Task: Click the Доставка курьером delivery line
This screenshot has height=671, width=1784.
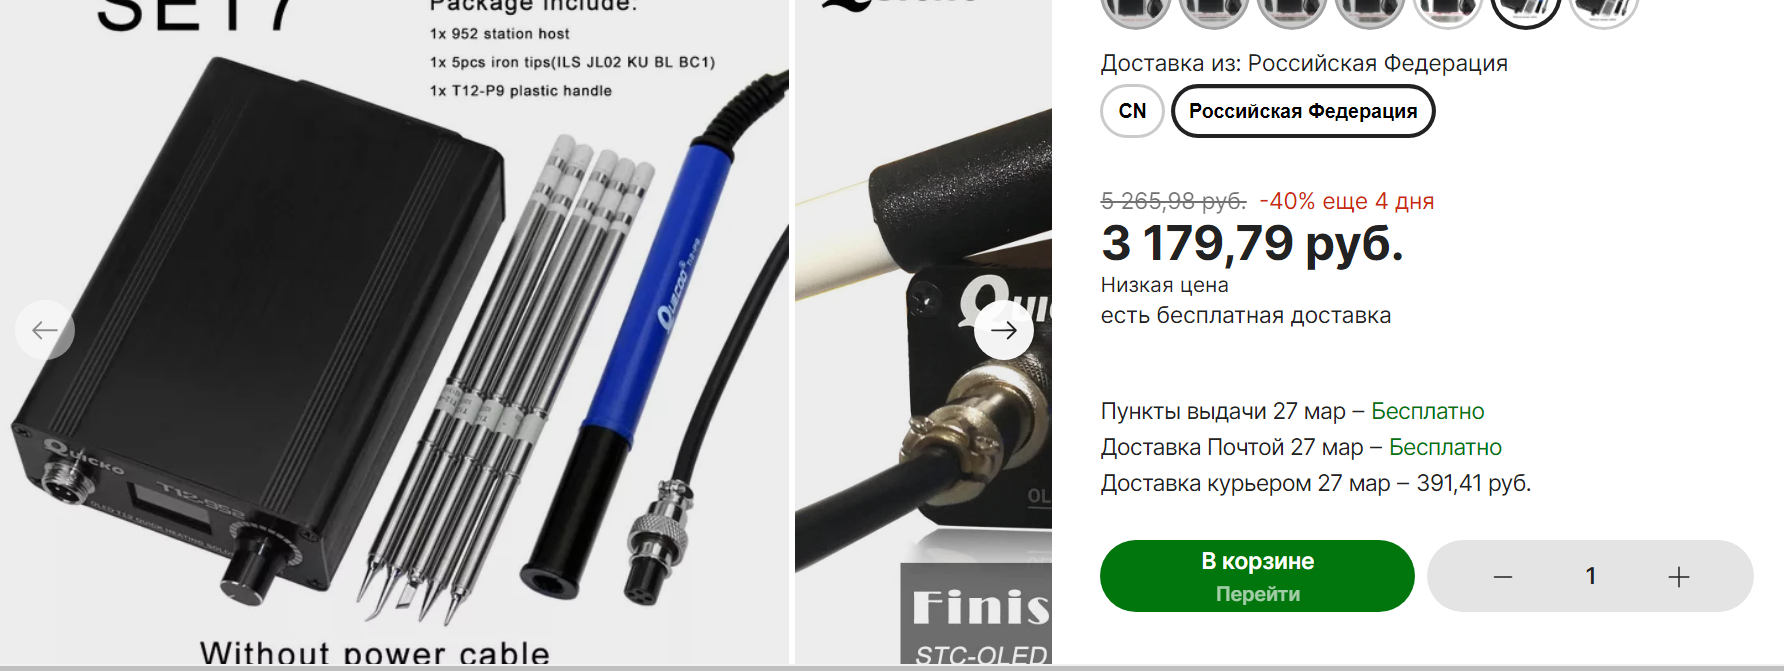Action: tap(1316, 483)
